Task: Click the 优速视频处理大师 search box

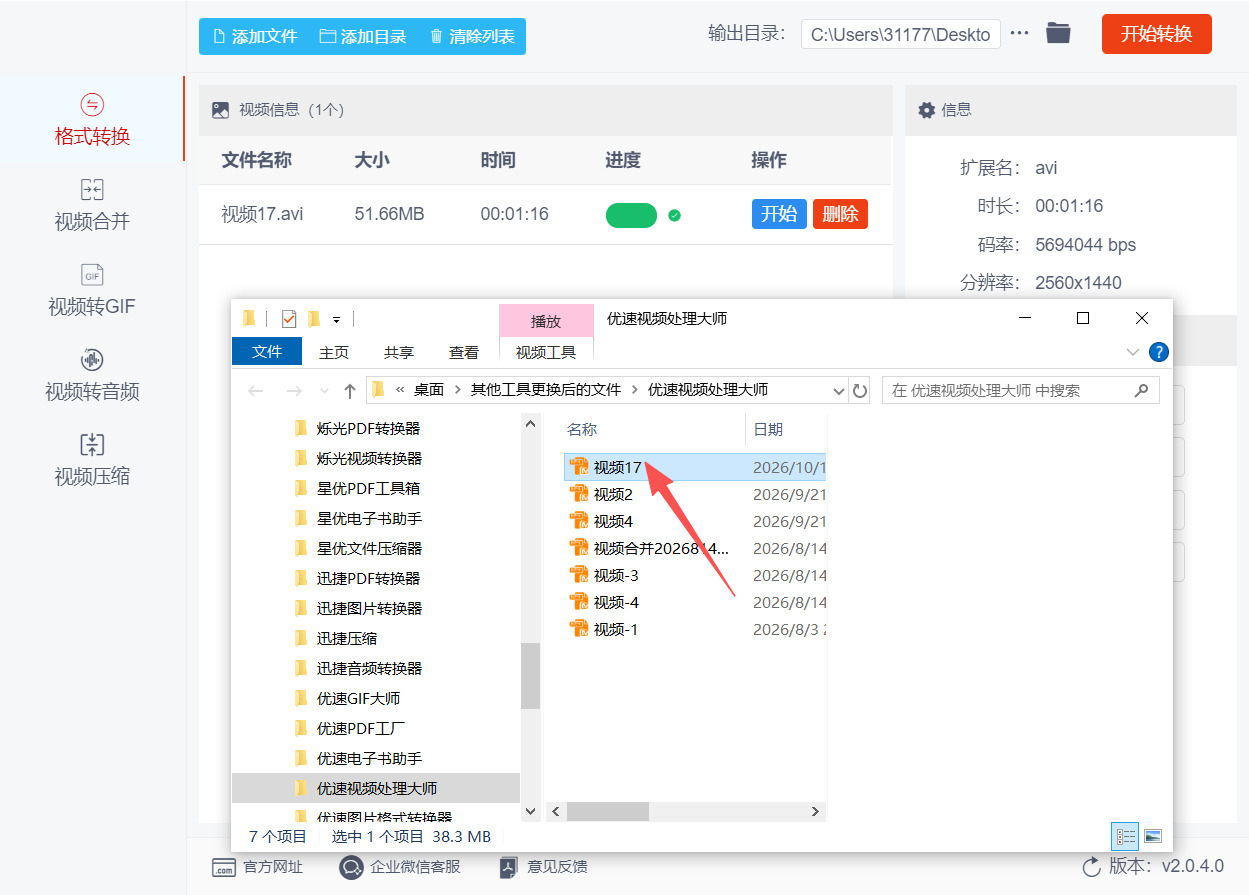Action: point(1020,390)
